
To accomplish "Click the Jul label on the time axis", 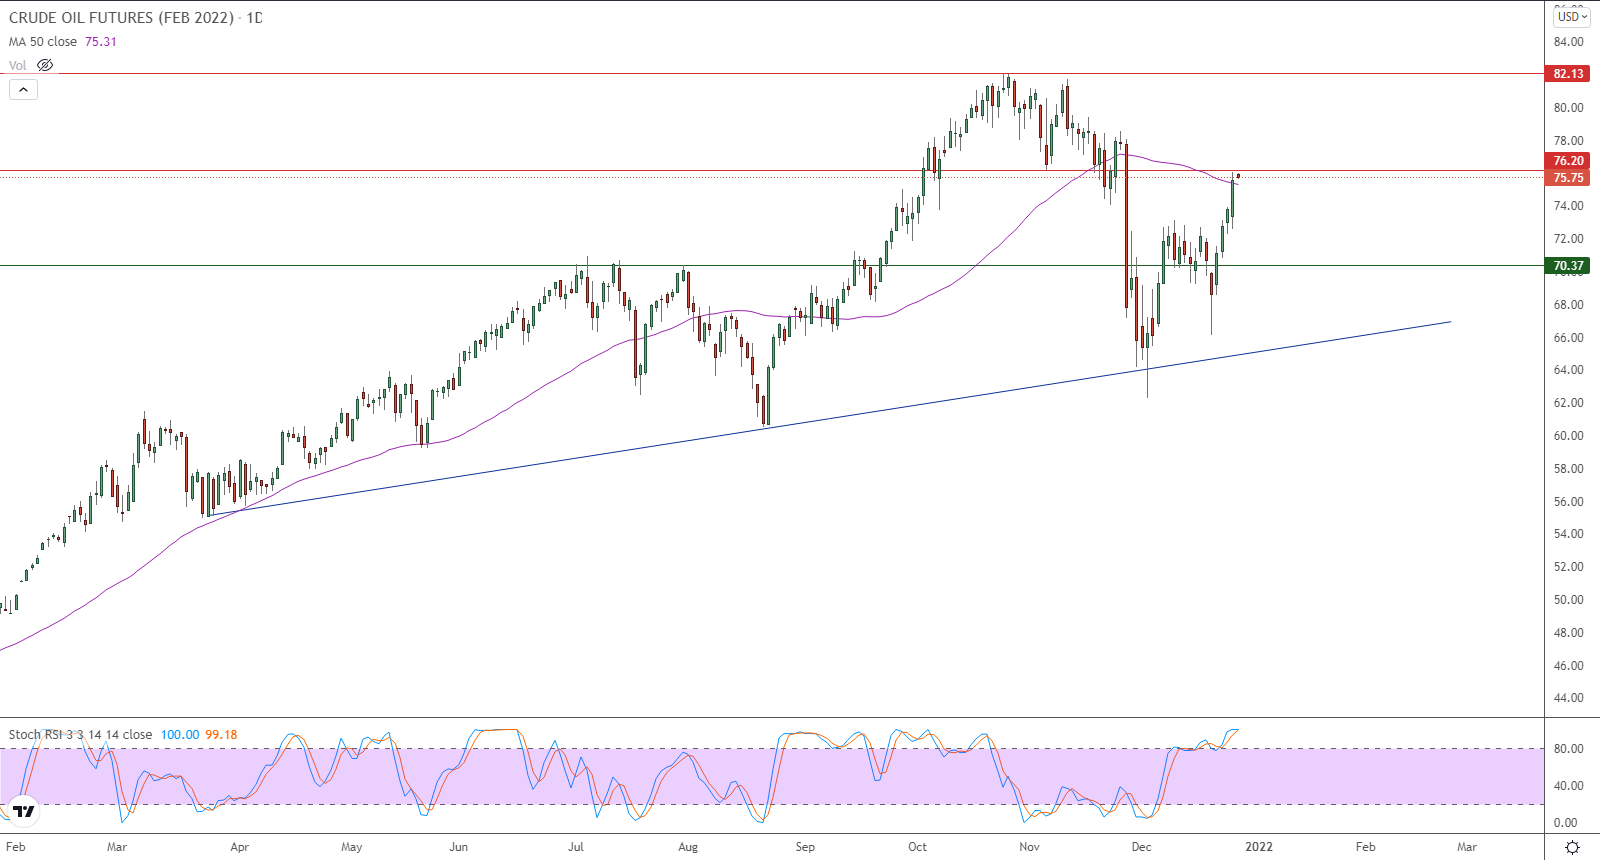I will [x=576, y=847].
